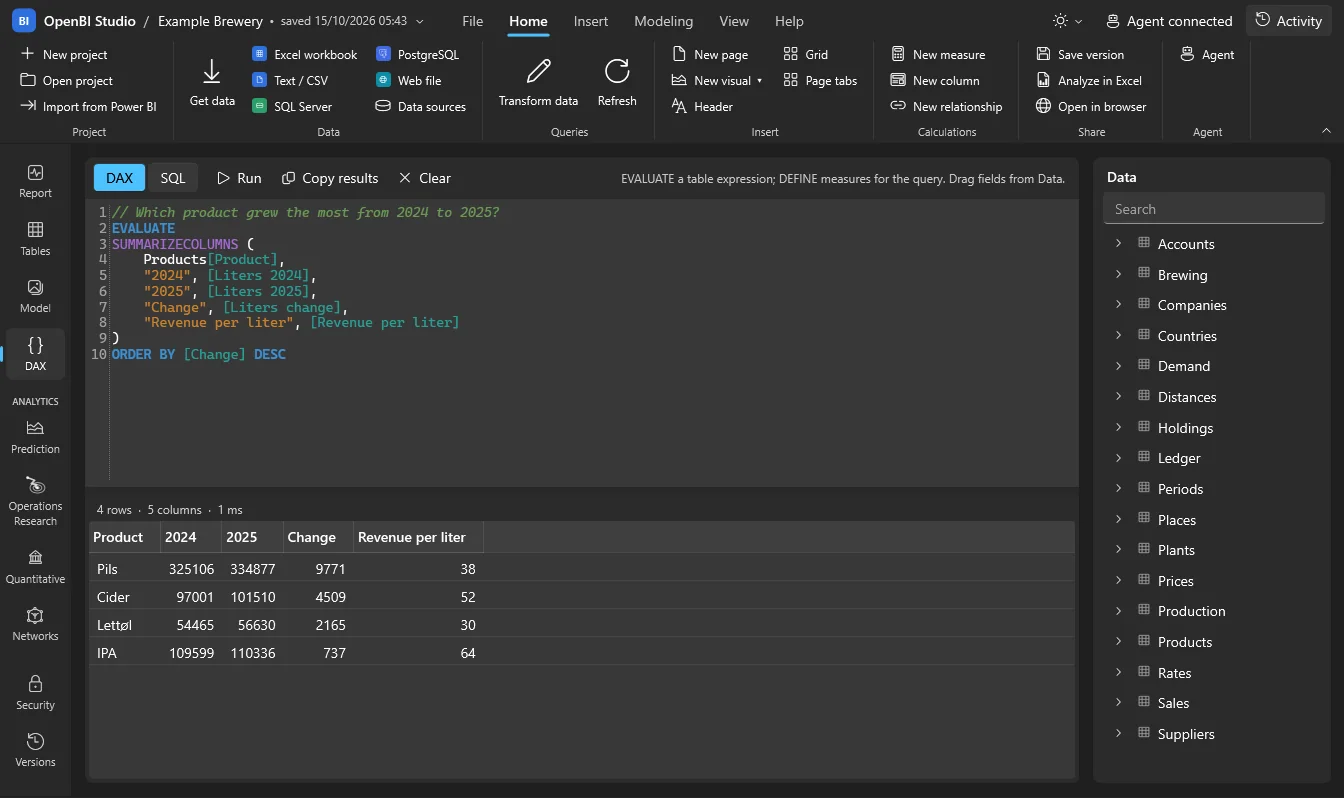Copy results of the query

[x=330, y=178]
